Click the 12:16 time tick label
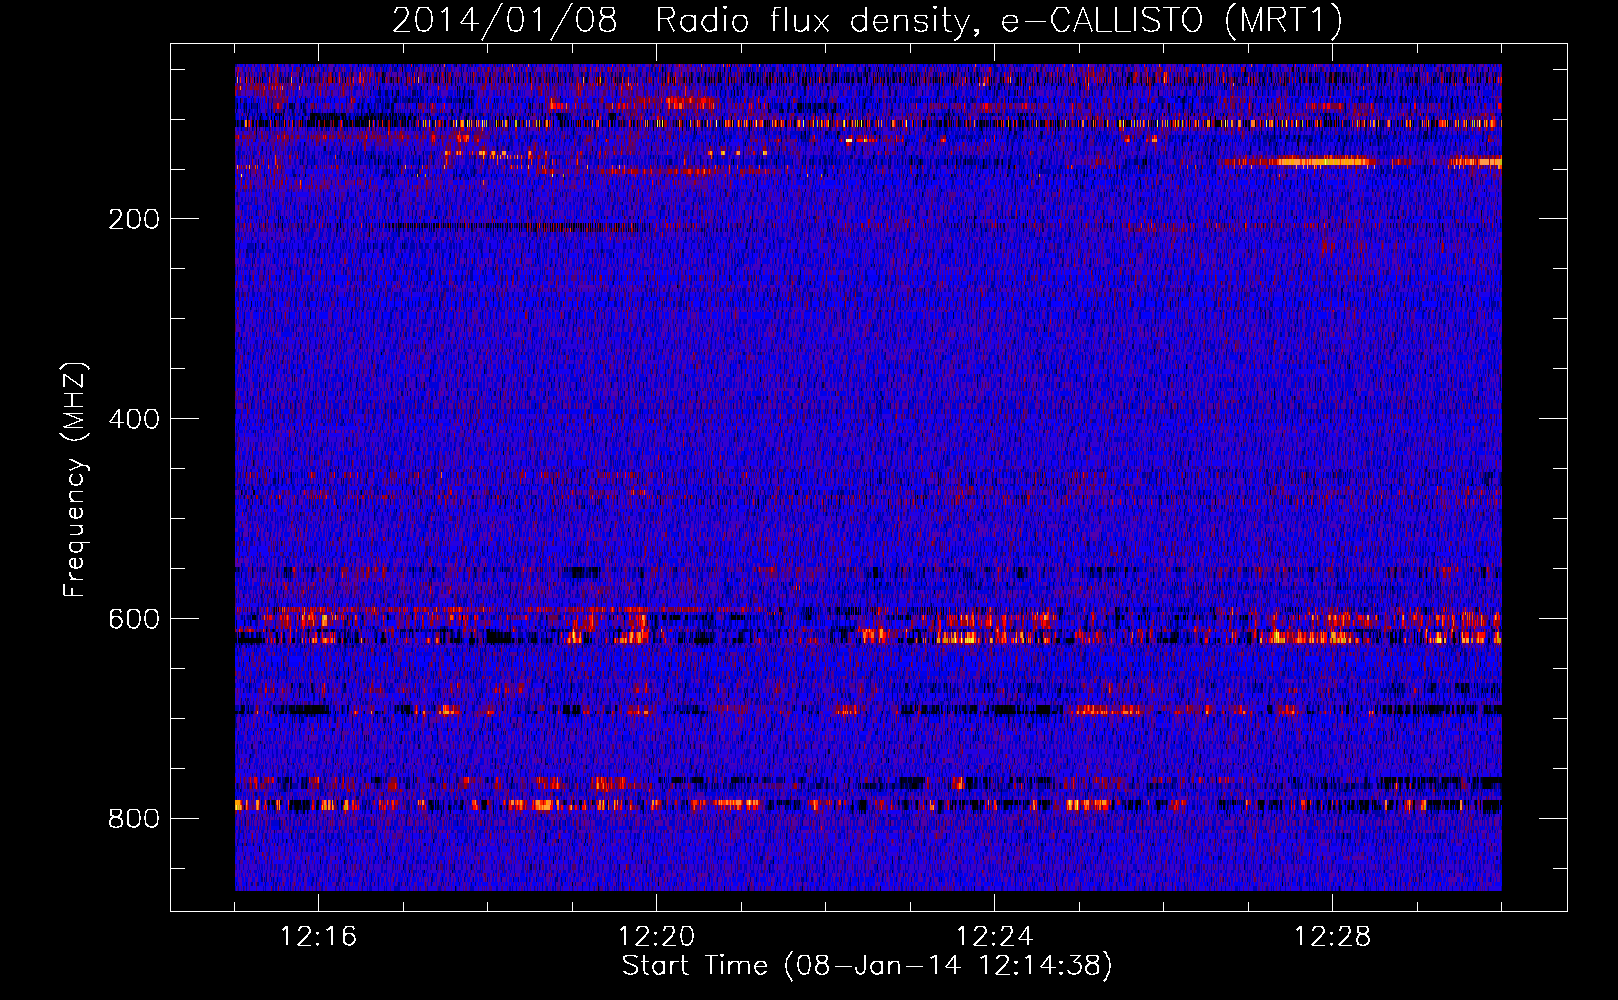Screen dimensions: 1618x1000 318,936
